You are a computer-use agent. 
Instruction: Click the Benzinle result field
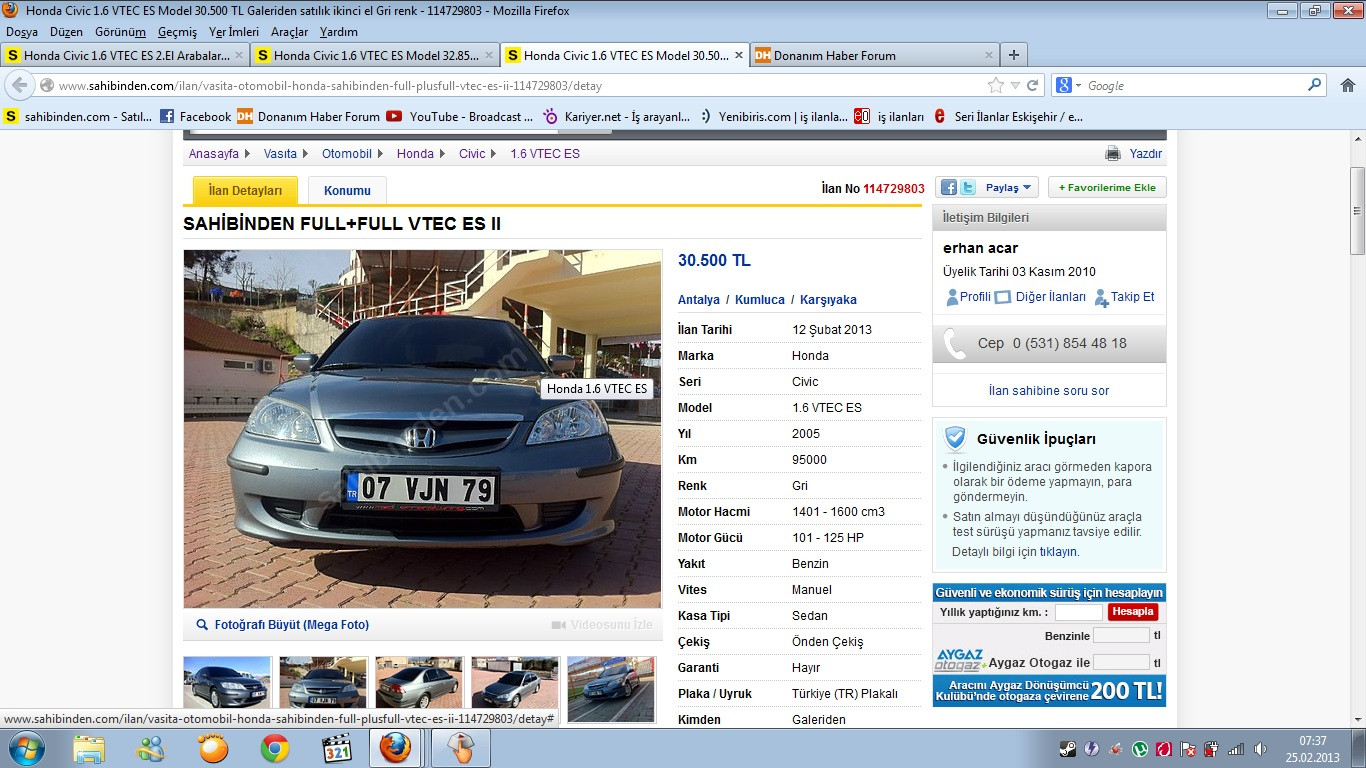[1121, 635]
